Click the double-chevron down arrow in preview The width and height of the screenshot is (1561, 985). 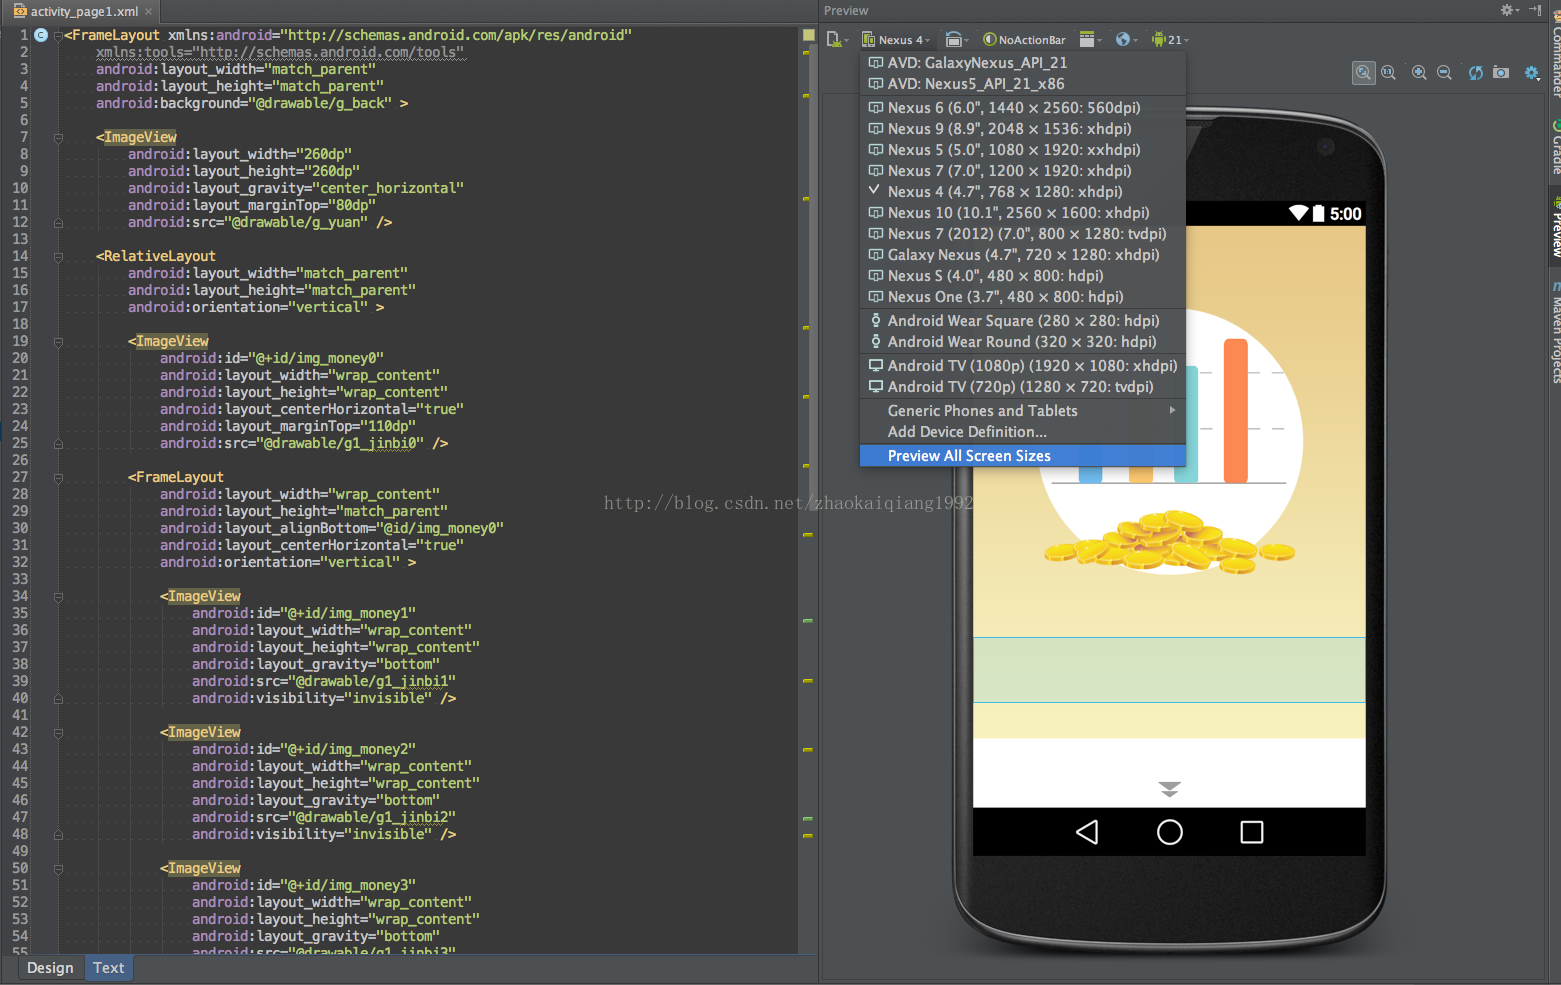(1169, 789)
